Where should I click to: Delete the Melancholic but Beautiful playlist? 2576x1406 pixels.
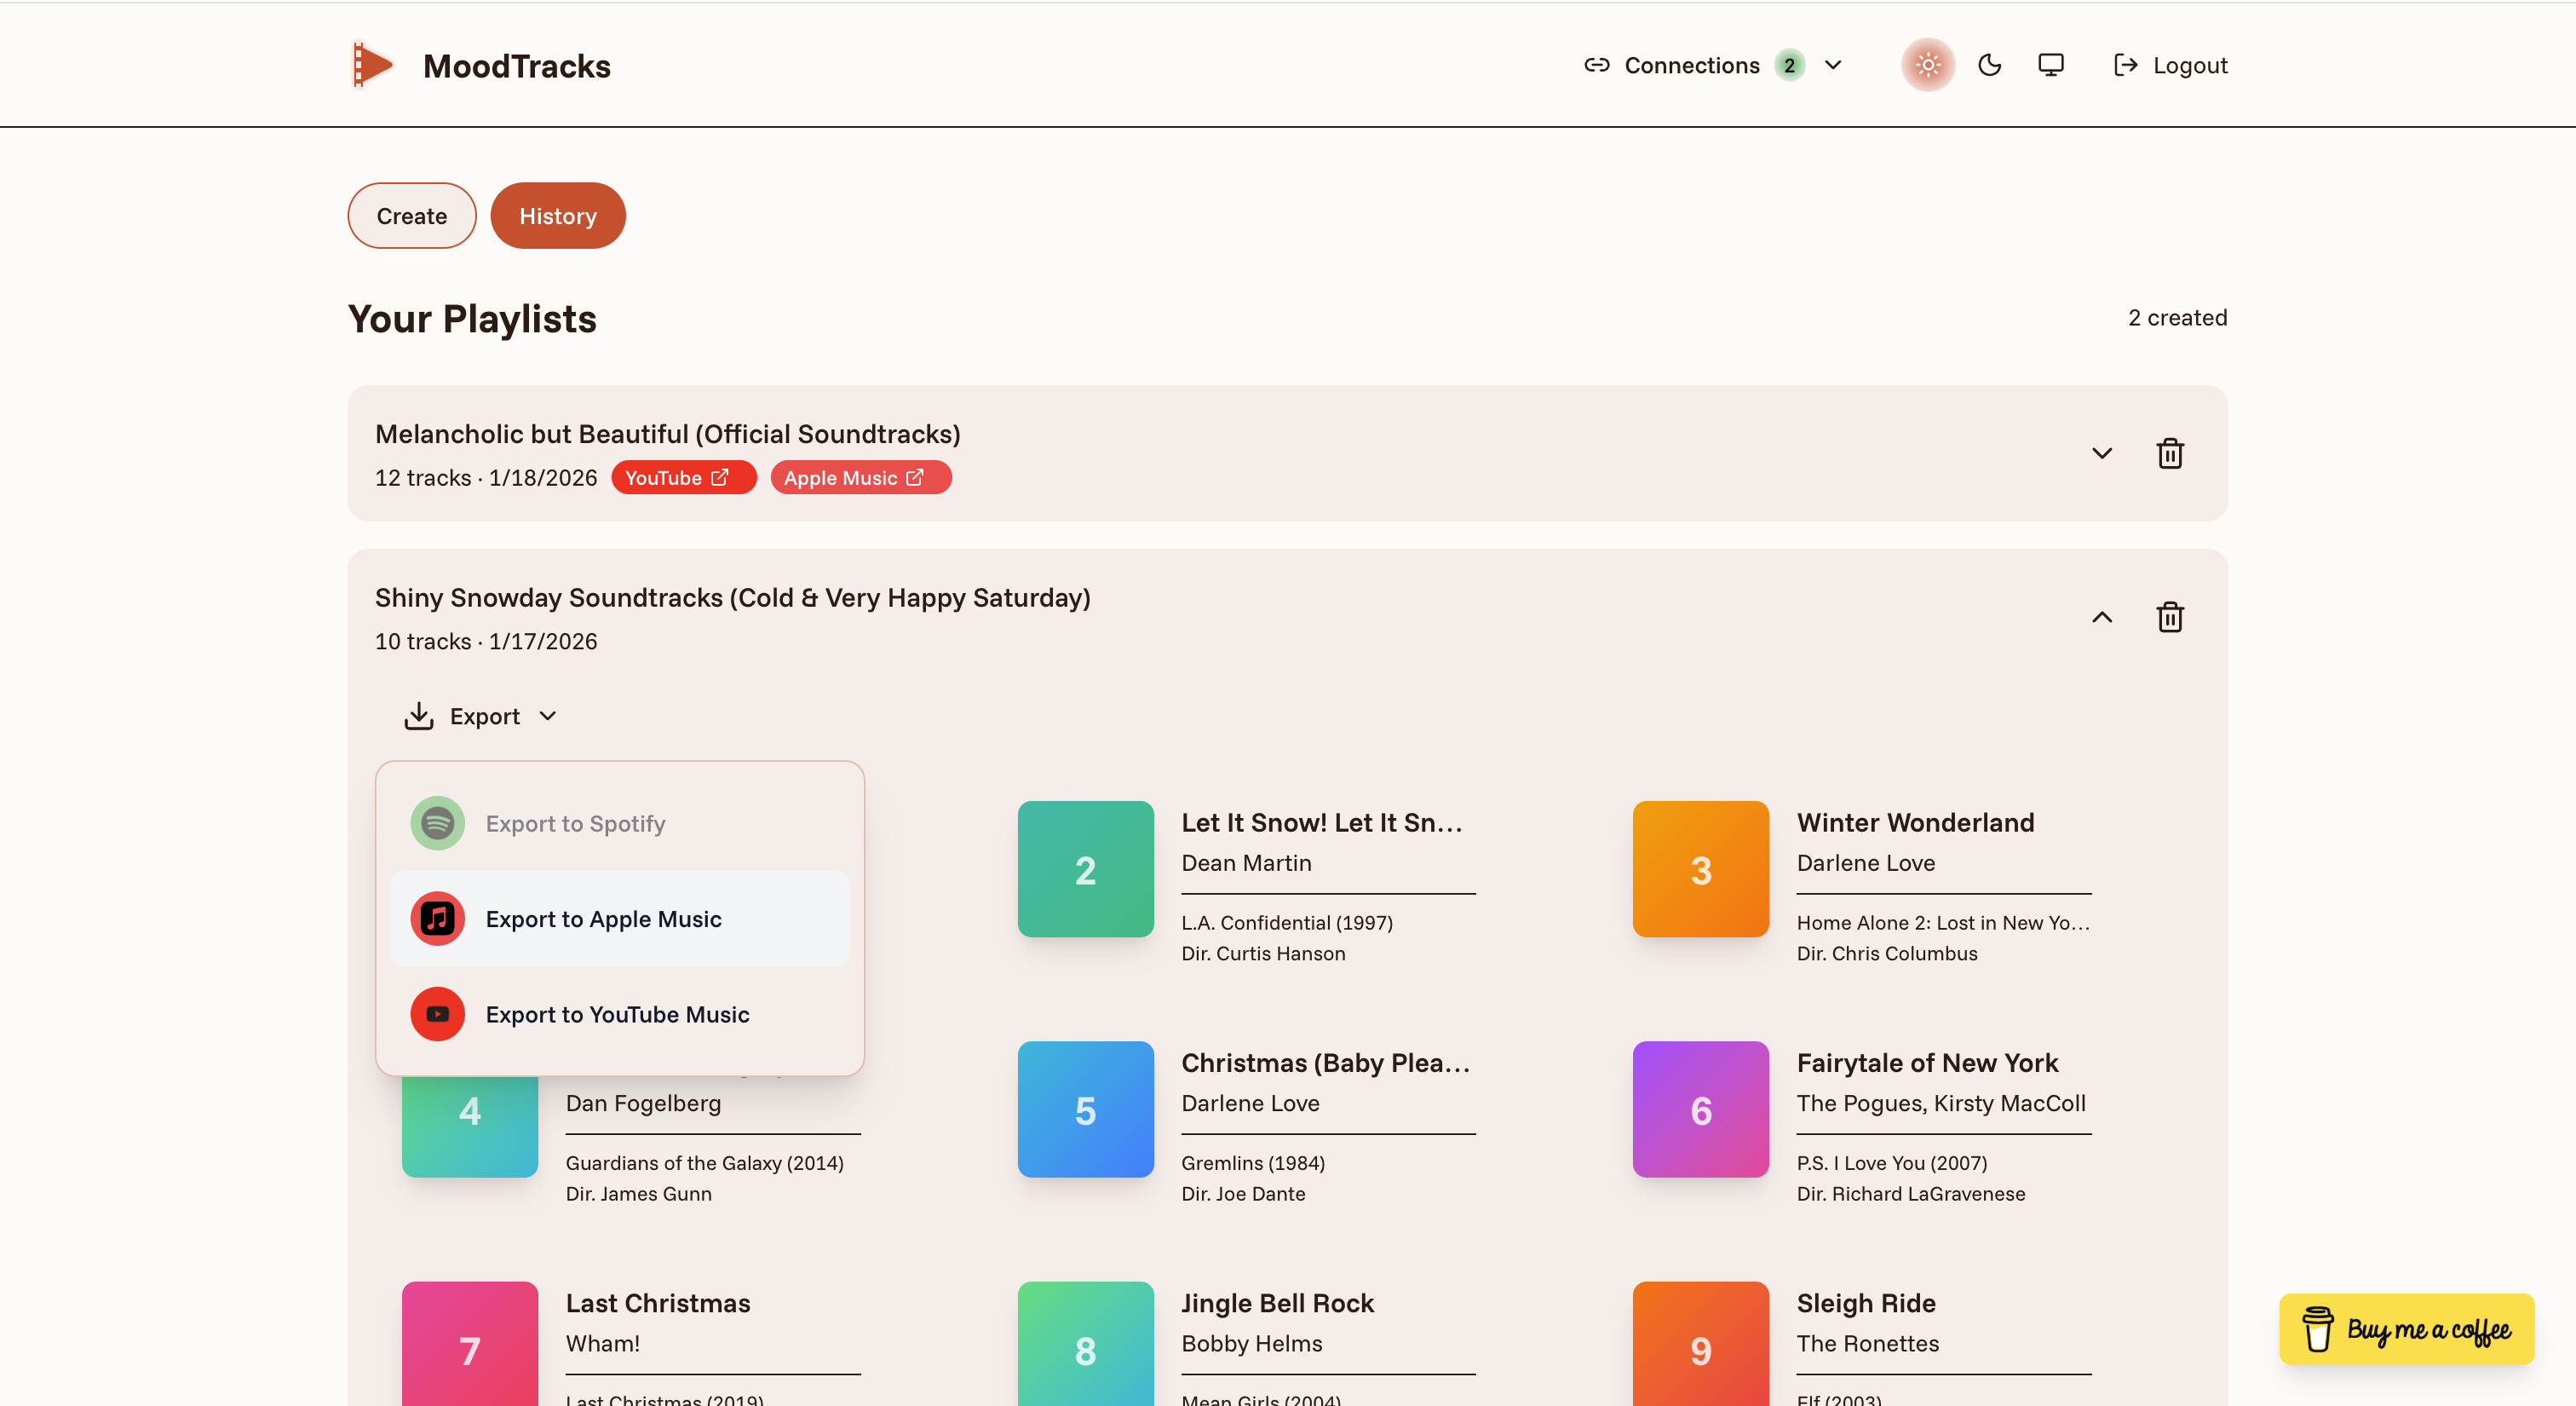click(x=2170, y=453)
